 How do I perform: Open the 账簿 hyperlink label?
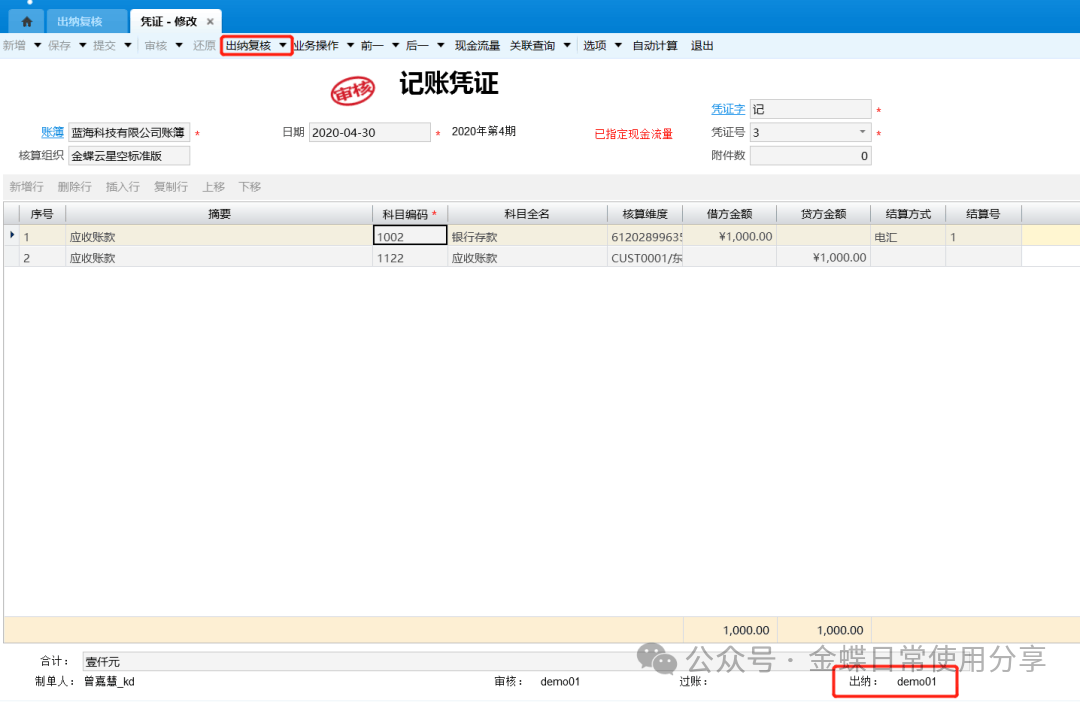52,132
